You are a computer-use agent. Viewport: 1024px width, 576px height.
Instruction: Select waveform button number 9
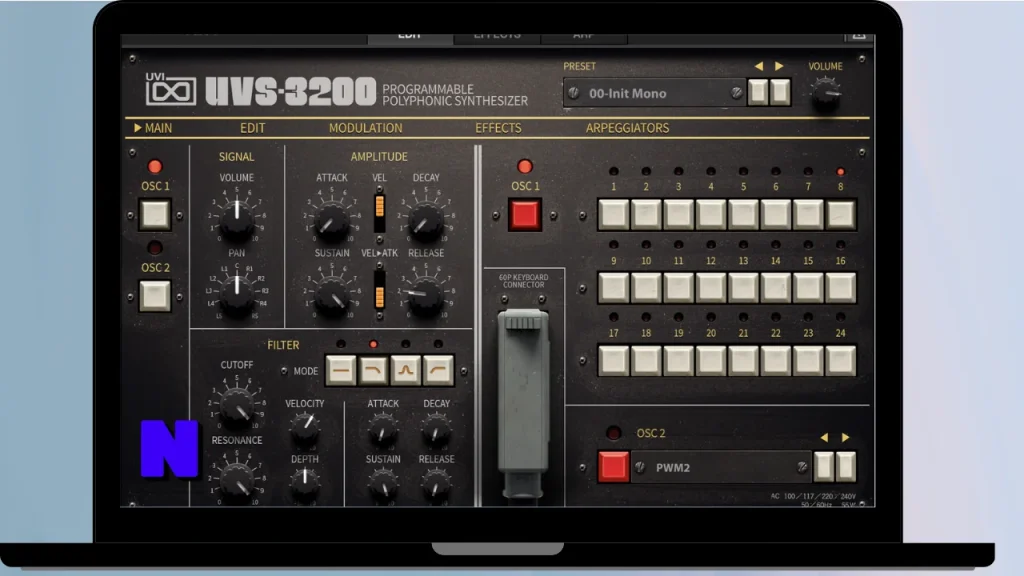pyautogui.click(x=614, y=287)
